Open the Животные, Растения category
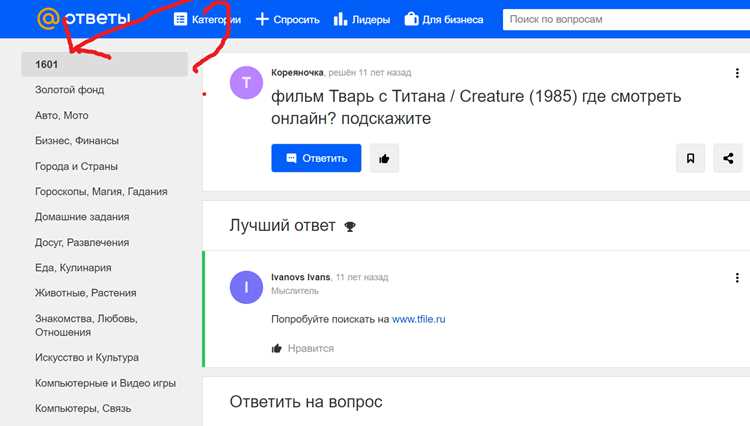This screenshot has height=426, width=750. 86,293
